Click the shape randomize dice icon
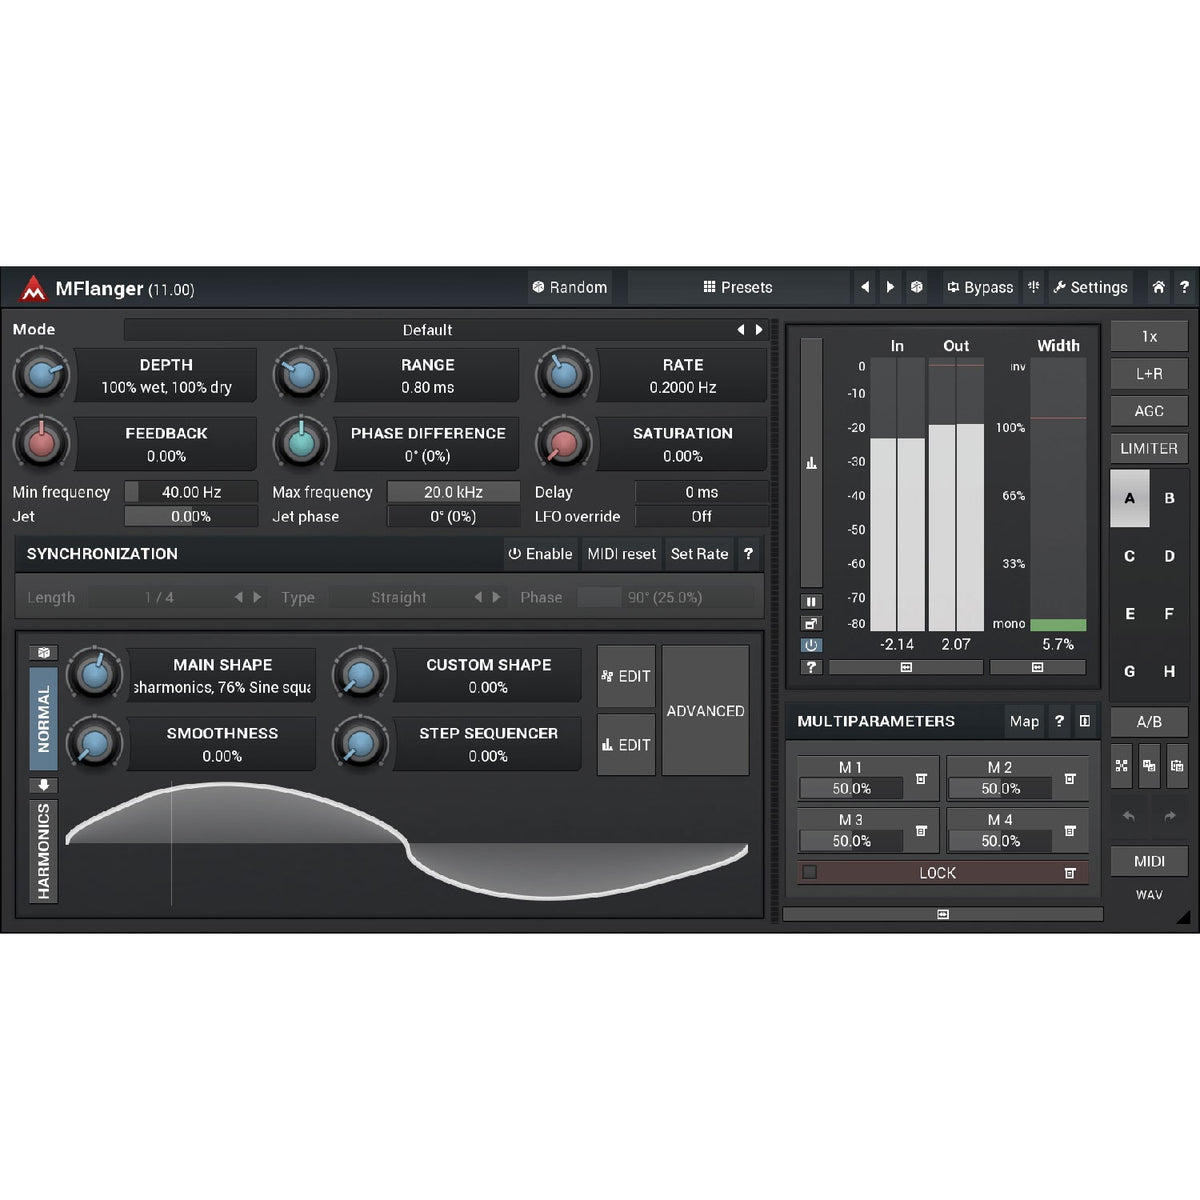This screenshot has height=1200, width=1200. pyautogui.click(x=43, y=652)
